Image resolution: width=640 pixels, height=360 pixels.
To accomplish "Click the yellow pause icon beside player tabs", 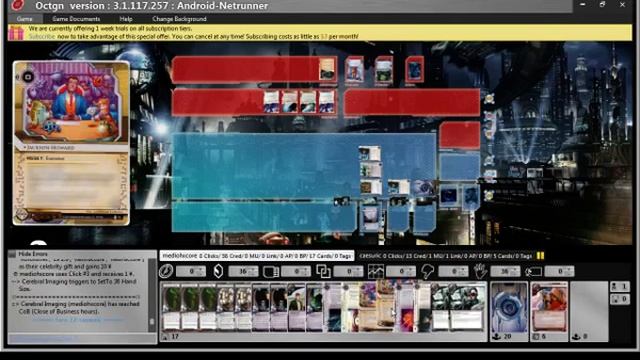I will tap(540, 256).
